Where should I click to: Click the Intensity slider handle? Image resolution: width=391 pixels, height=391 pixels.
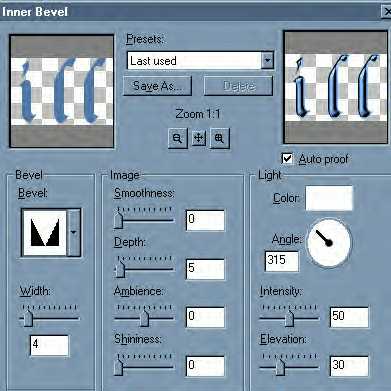[290, 318]
